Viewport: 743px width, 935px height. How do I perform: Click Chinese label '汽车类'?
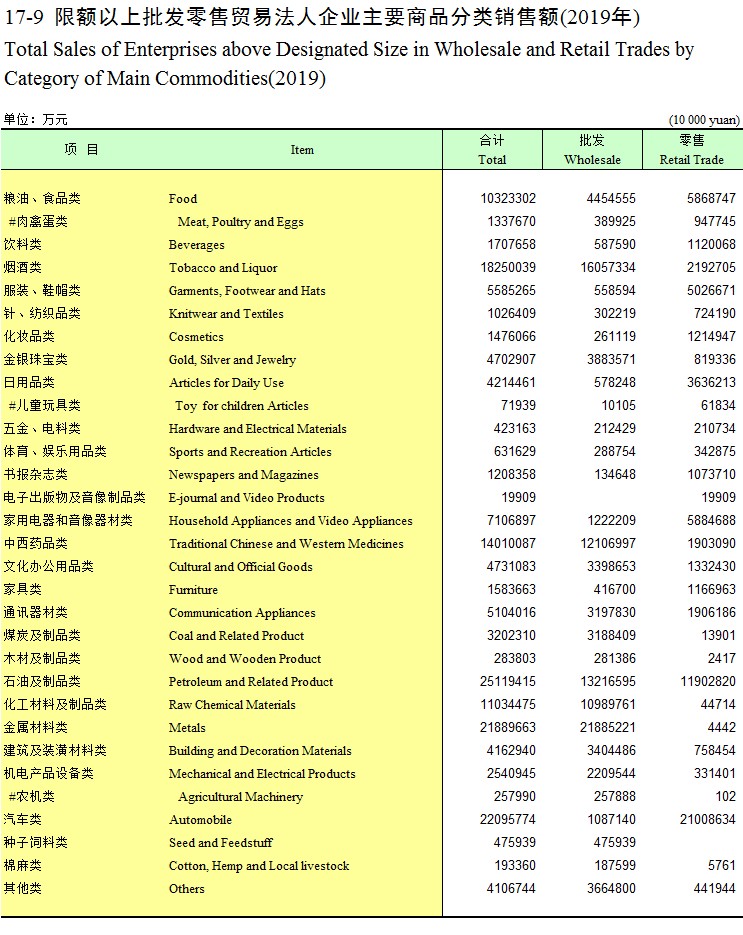[23, 820]
